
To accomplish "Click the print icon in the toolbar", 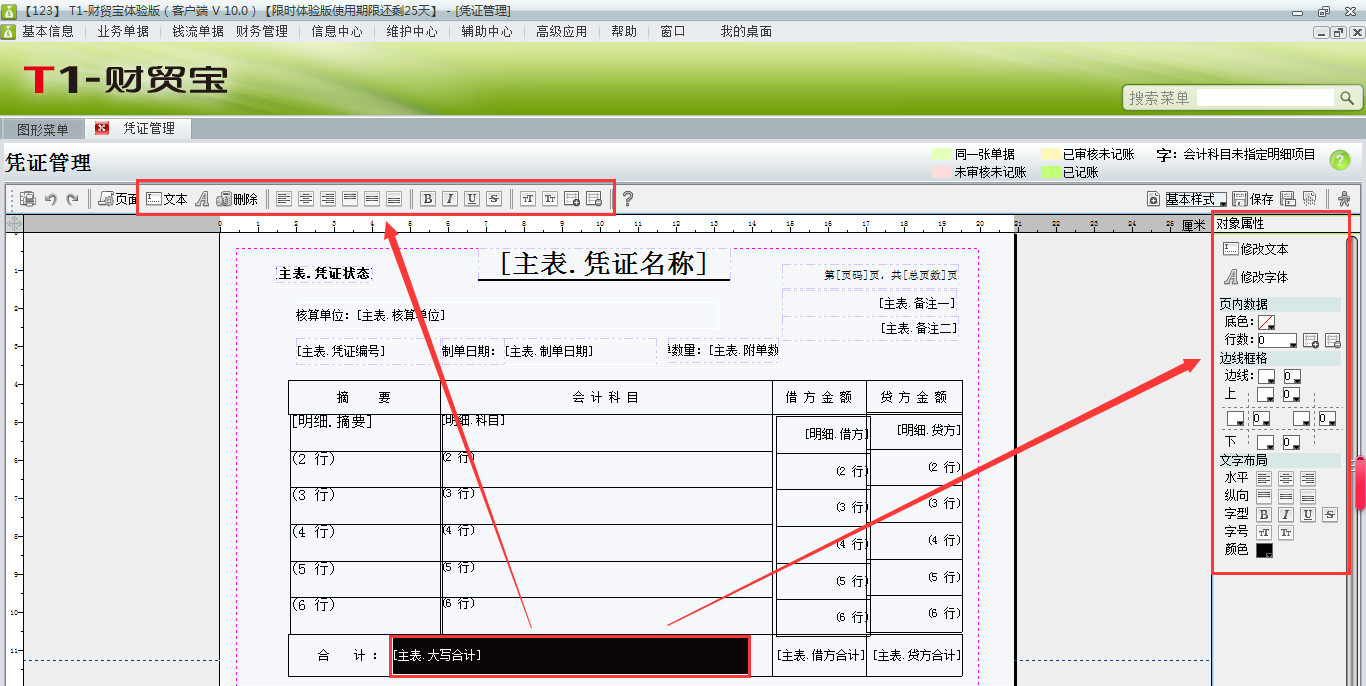I will 28,199.
